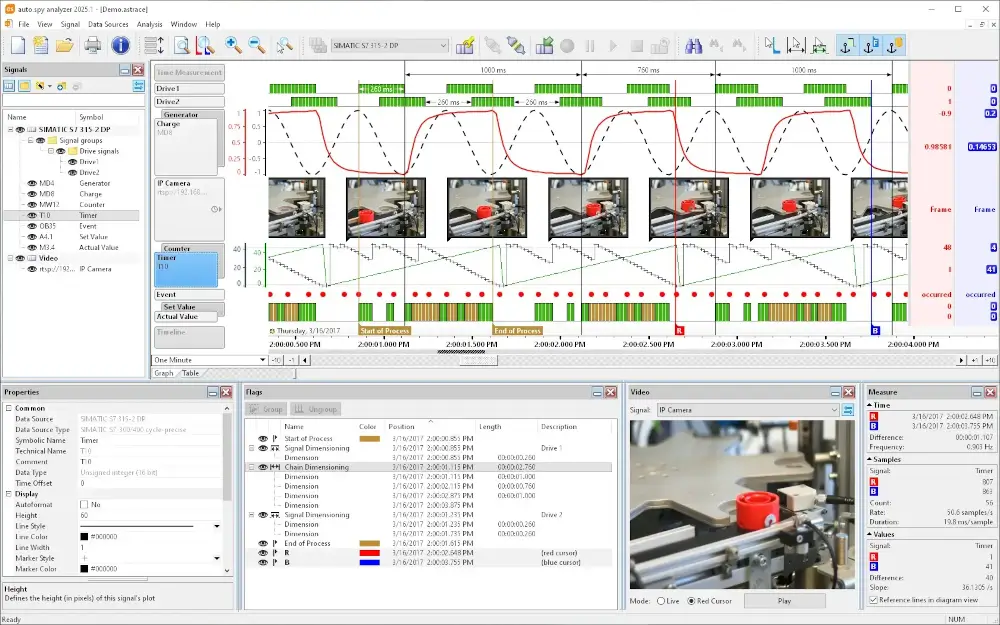This screenshot has width=1000, height=625.
Task: Switch to the Graph tab
Action: (x=164, y=373)
